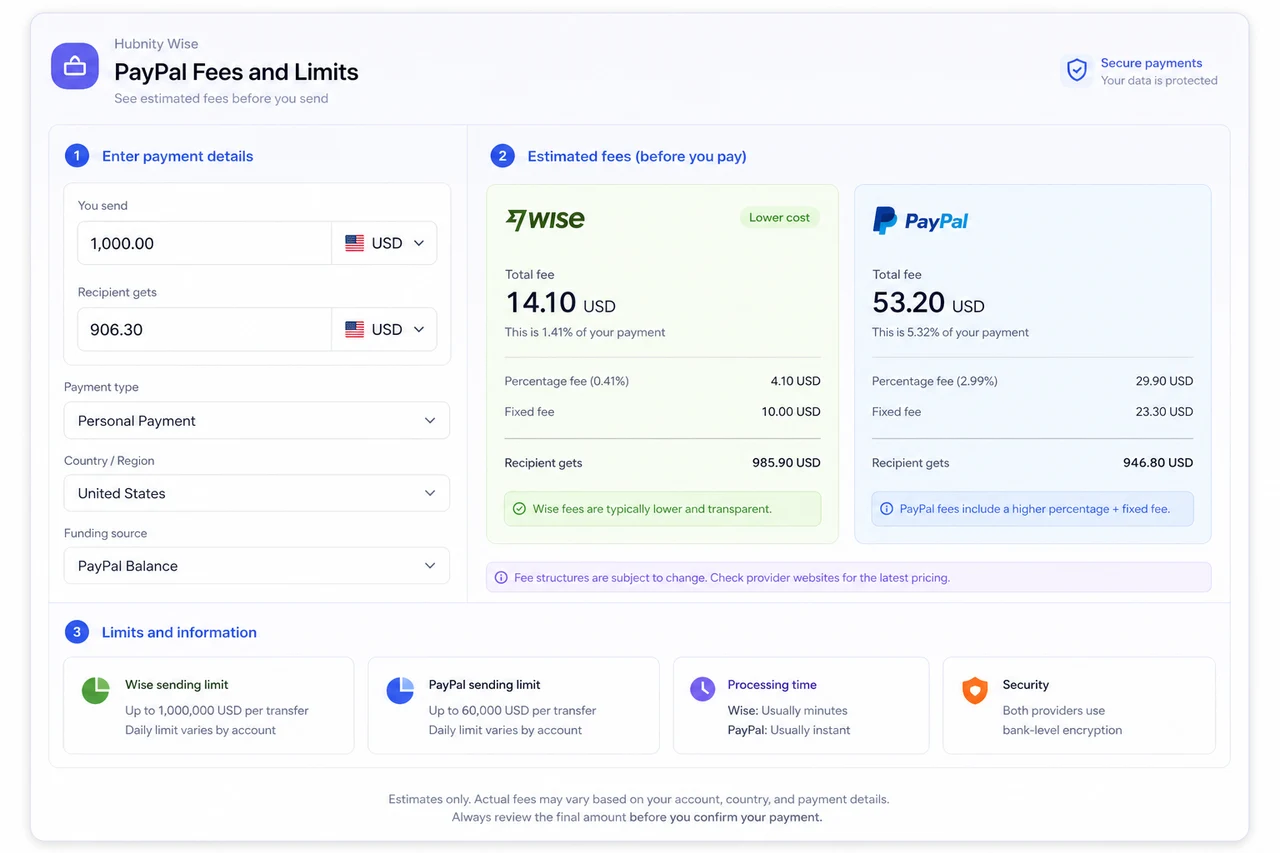Click This is 1.41% of your payment text
Screen dimensions: 1280x853
tap(585, 332)
